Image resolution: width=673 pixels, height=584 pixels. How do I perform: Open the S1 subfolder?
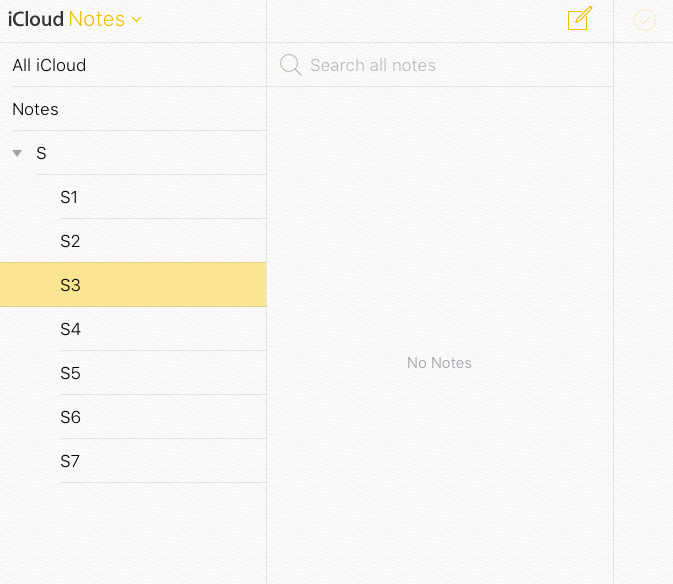click(x=133, y=197)
